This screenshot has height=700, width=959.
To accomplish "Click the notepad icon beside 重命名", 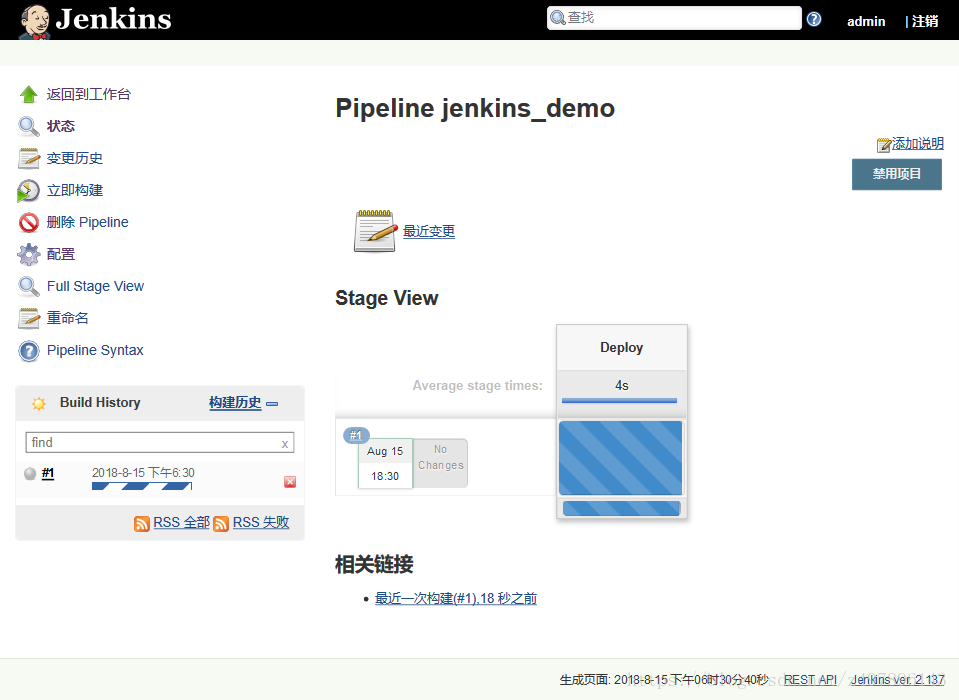I will click(x=28, y=319).
